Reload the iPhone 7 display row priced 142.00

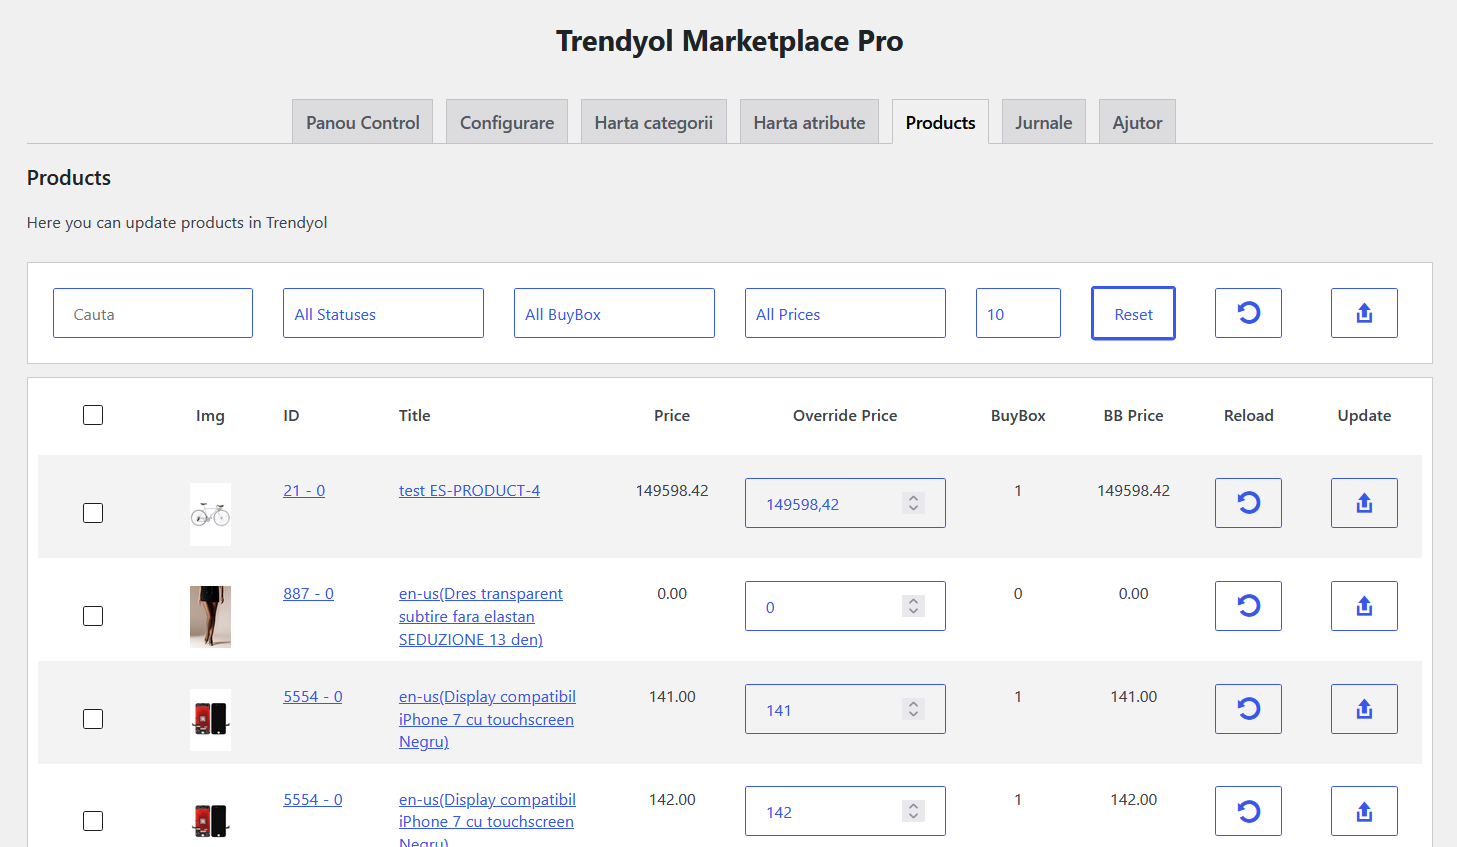[1248, 811]
